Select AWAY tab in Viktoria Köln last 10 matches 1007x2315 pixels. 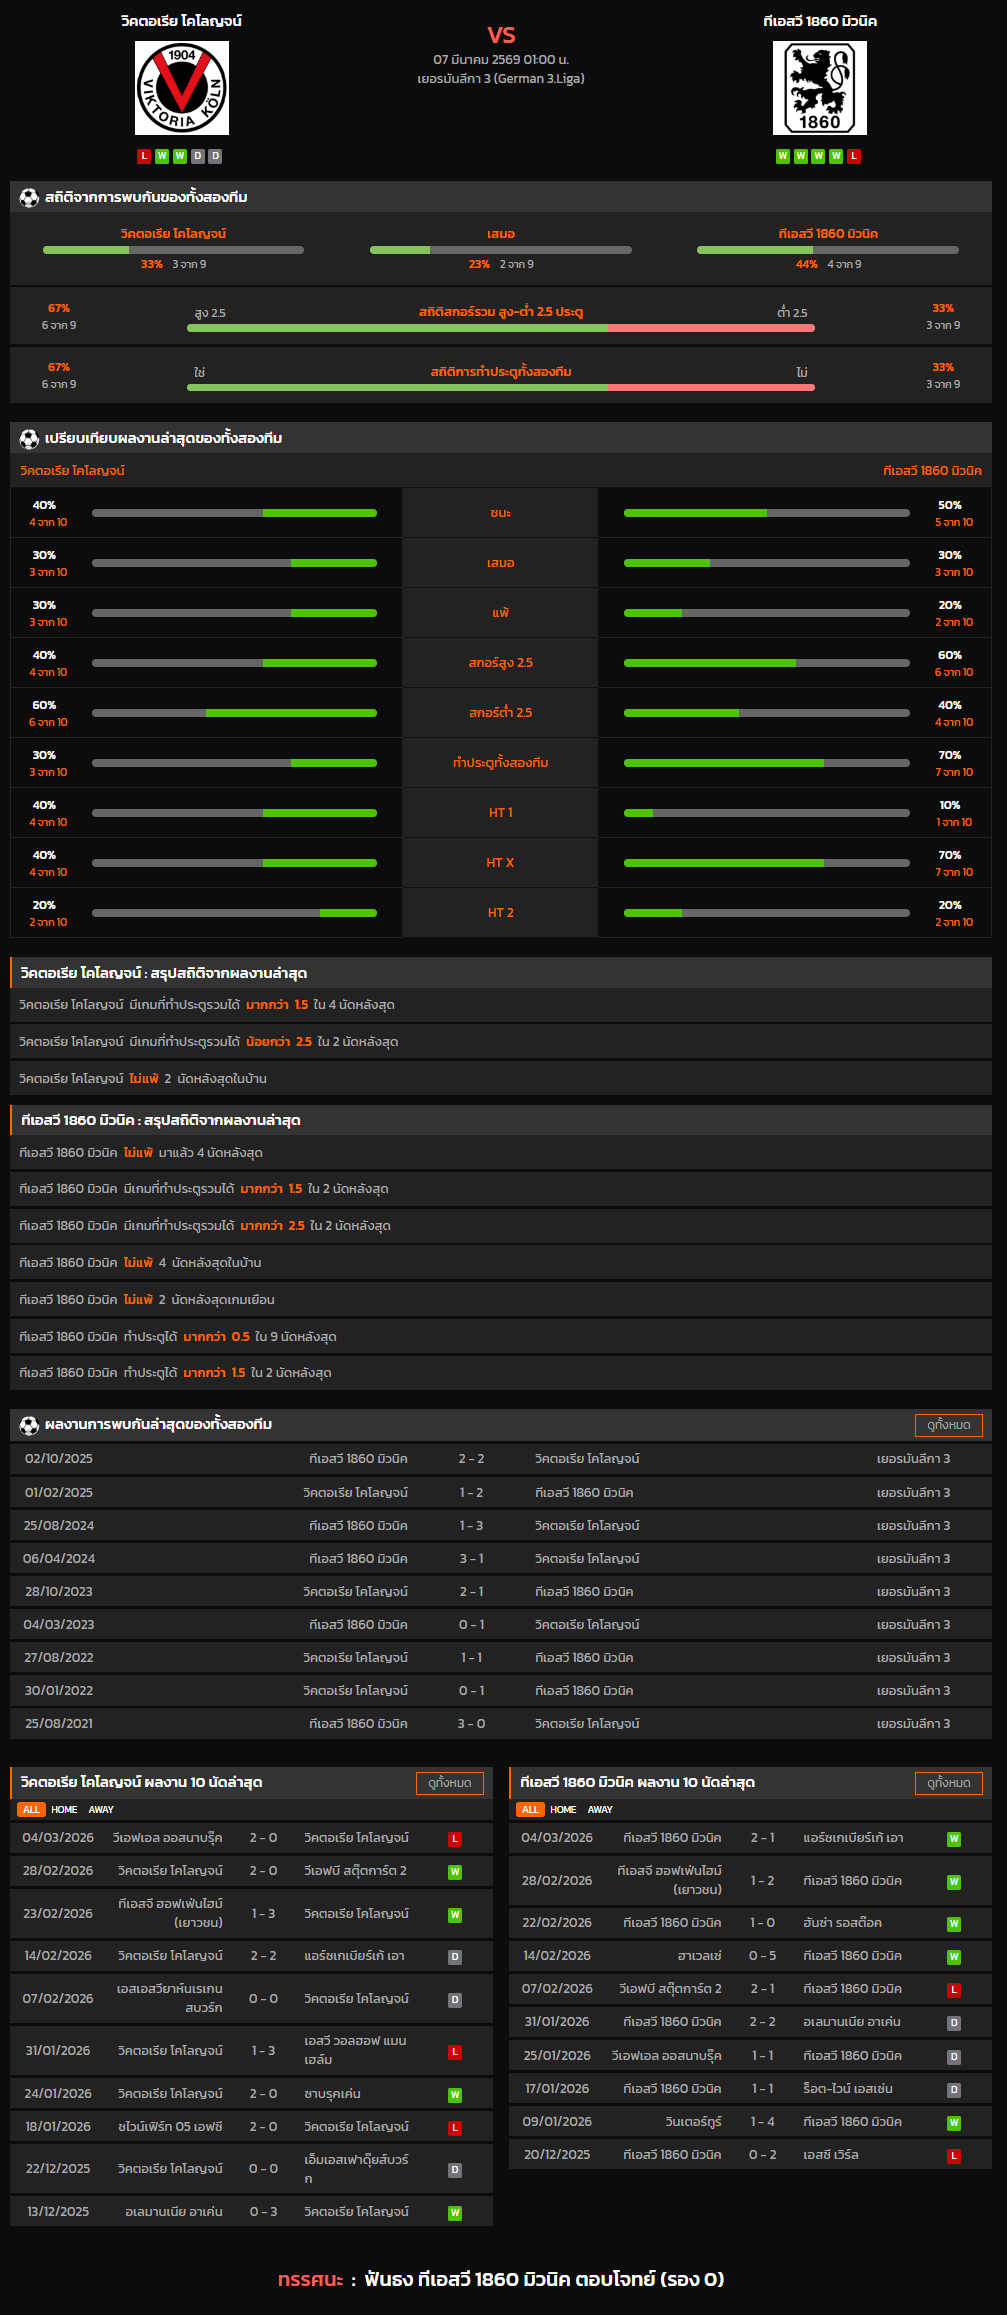click(101, 1810)
